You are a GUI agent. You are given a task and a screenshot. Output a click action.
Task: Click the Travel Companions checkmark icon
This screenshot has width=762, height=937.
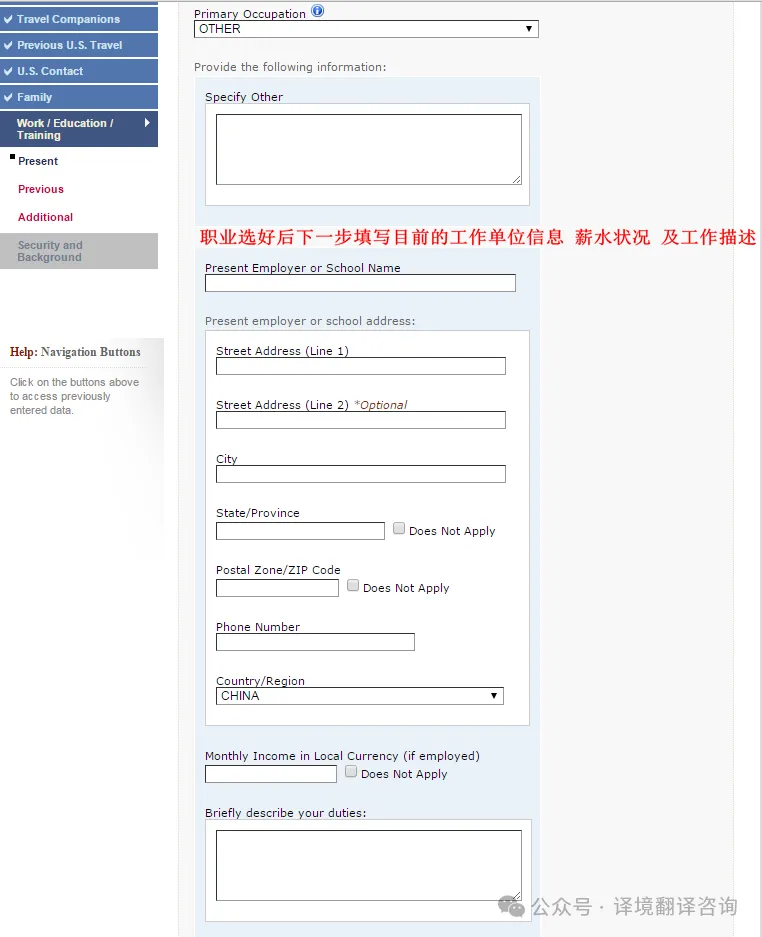point(8,19)
